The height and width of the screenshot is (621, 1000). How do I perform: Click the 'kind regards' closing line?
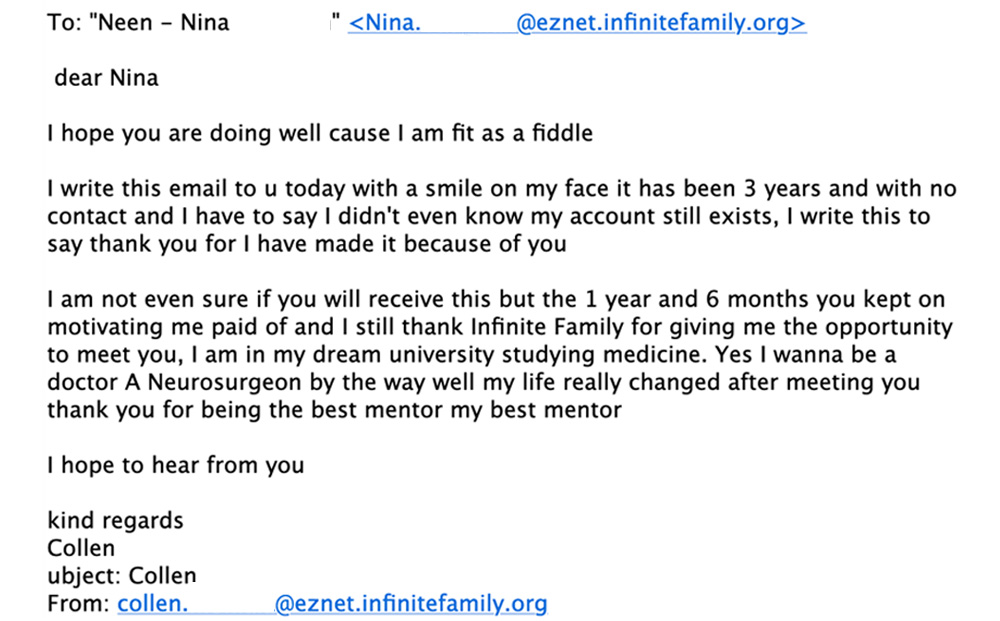point(115,520)
